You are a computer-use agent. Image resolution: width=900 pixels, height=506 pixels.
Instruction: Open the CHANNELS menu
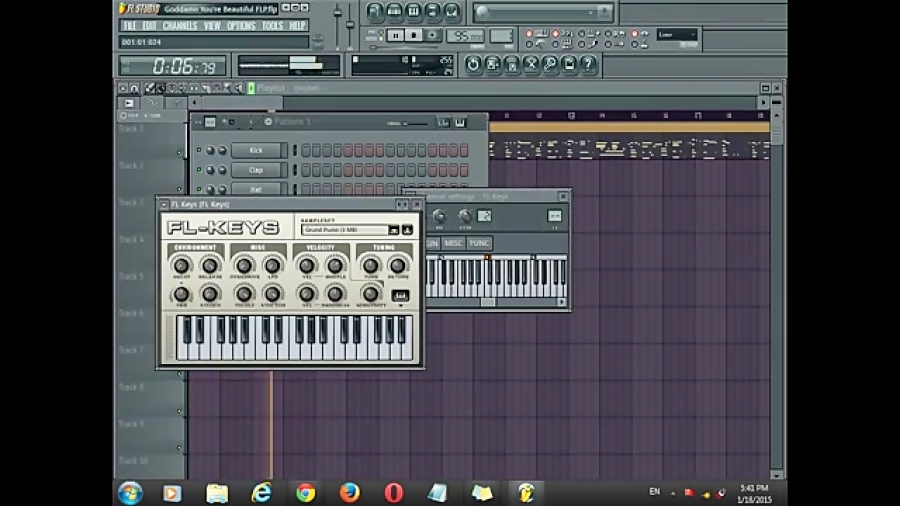179,26
